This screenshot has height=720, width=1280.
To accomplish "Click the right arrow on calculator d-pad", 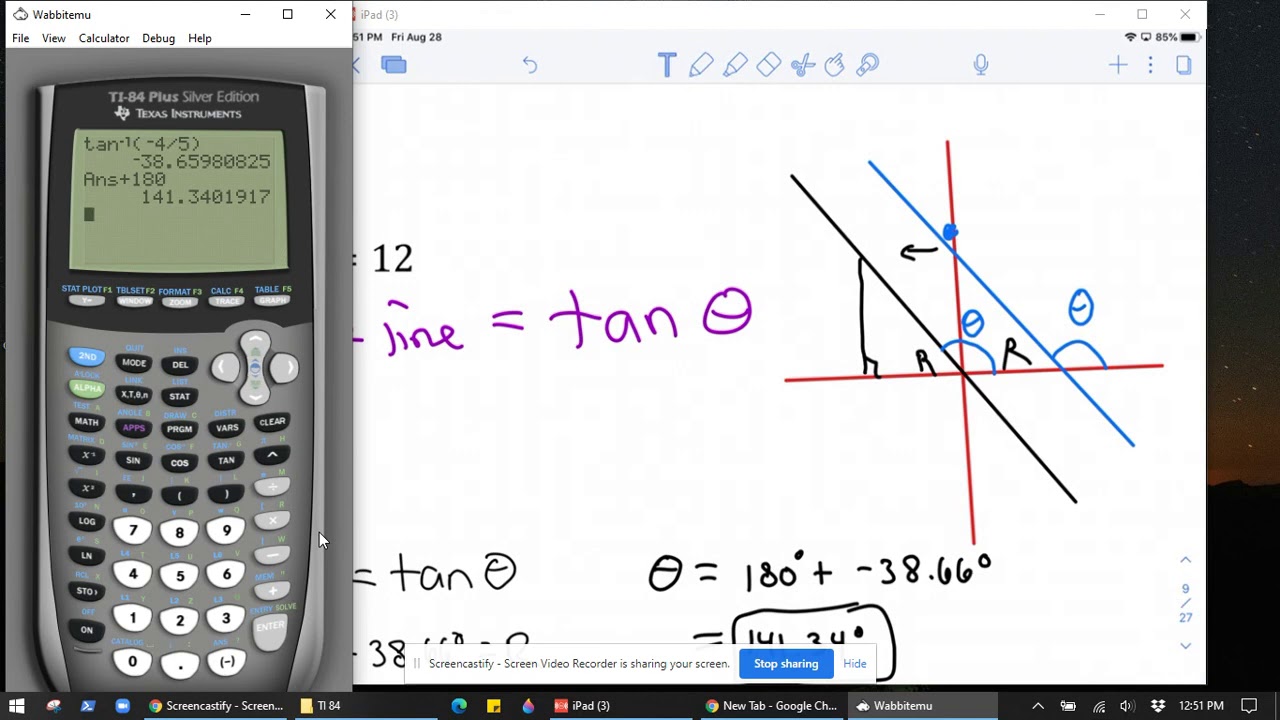I will click(x=285, y=368).
